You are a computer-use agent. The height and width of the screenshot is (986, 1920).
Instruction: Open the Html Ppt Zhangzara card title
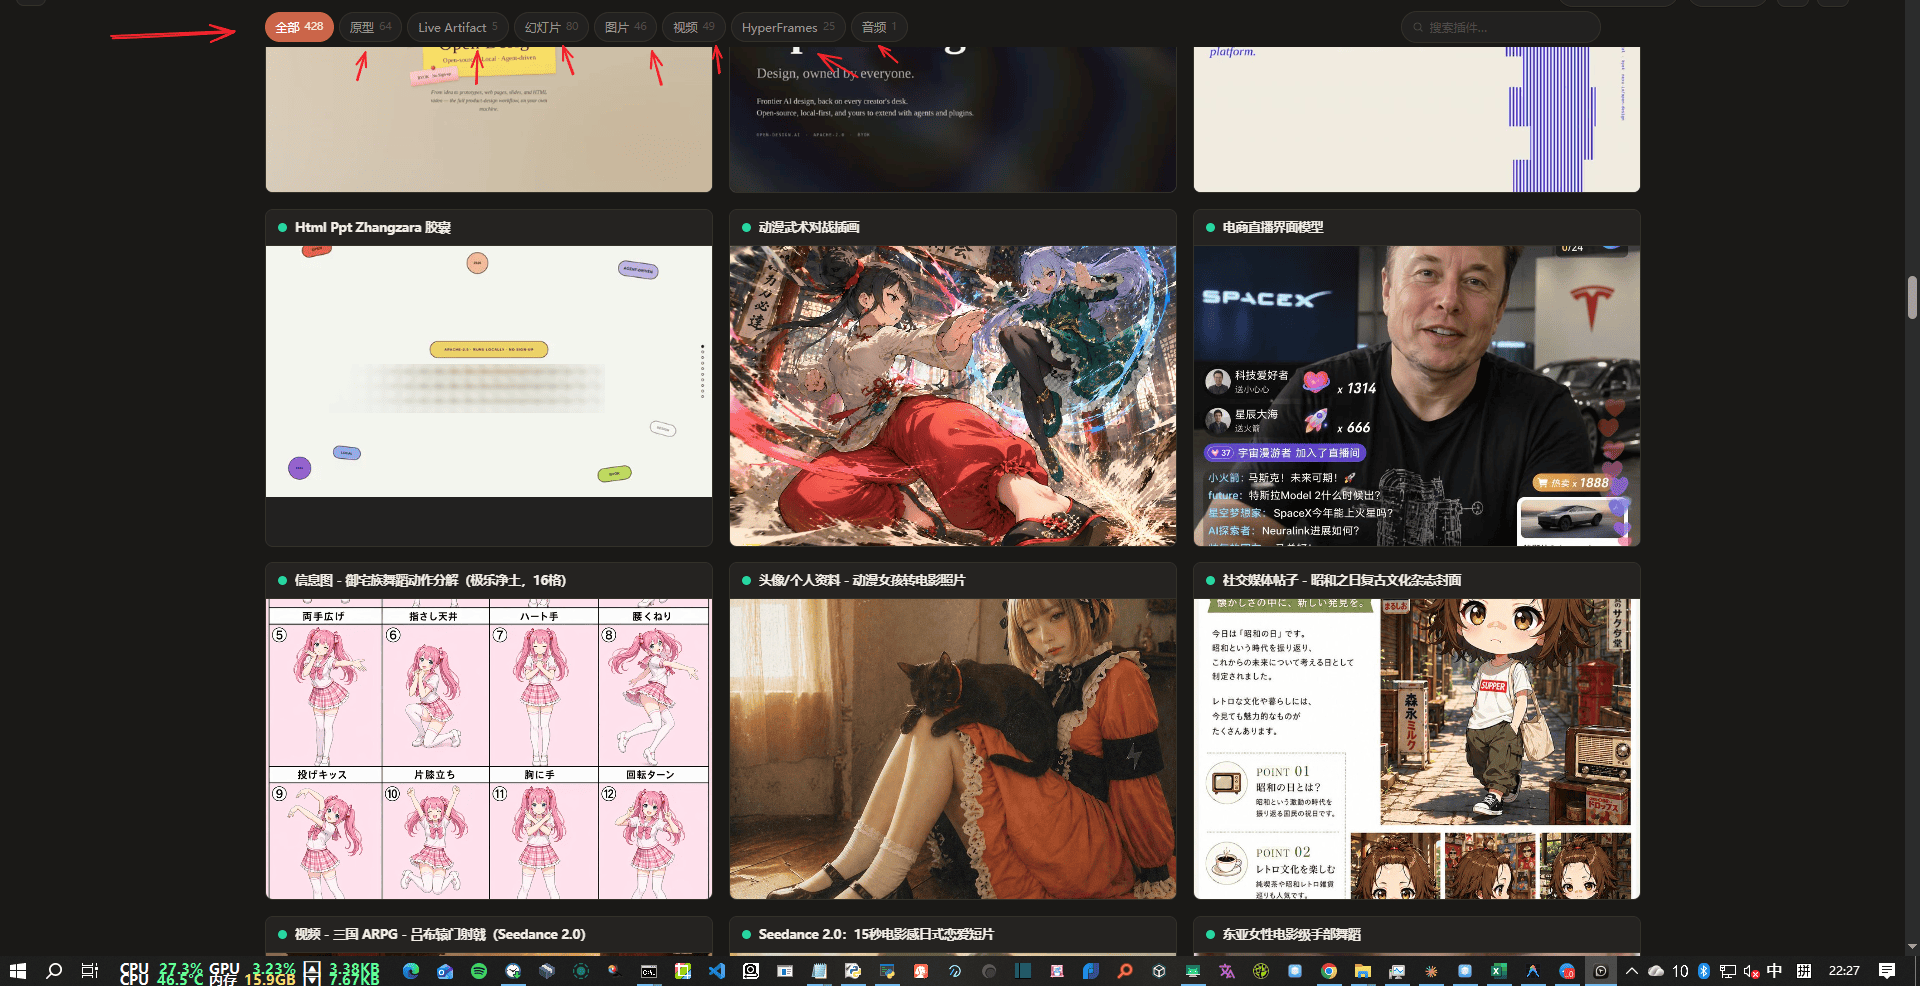pyautogui.click(x=372, y=228)
